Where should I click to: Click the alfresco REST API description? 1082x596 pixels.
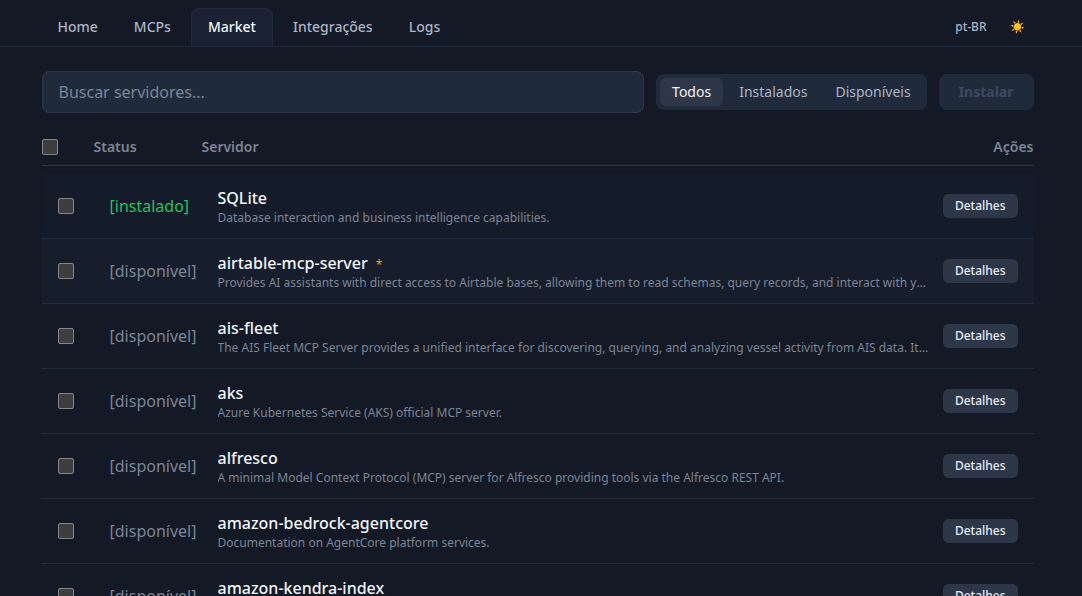500,477
